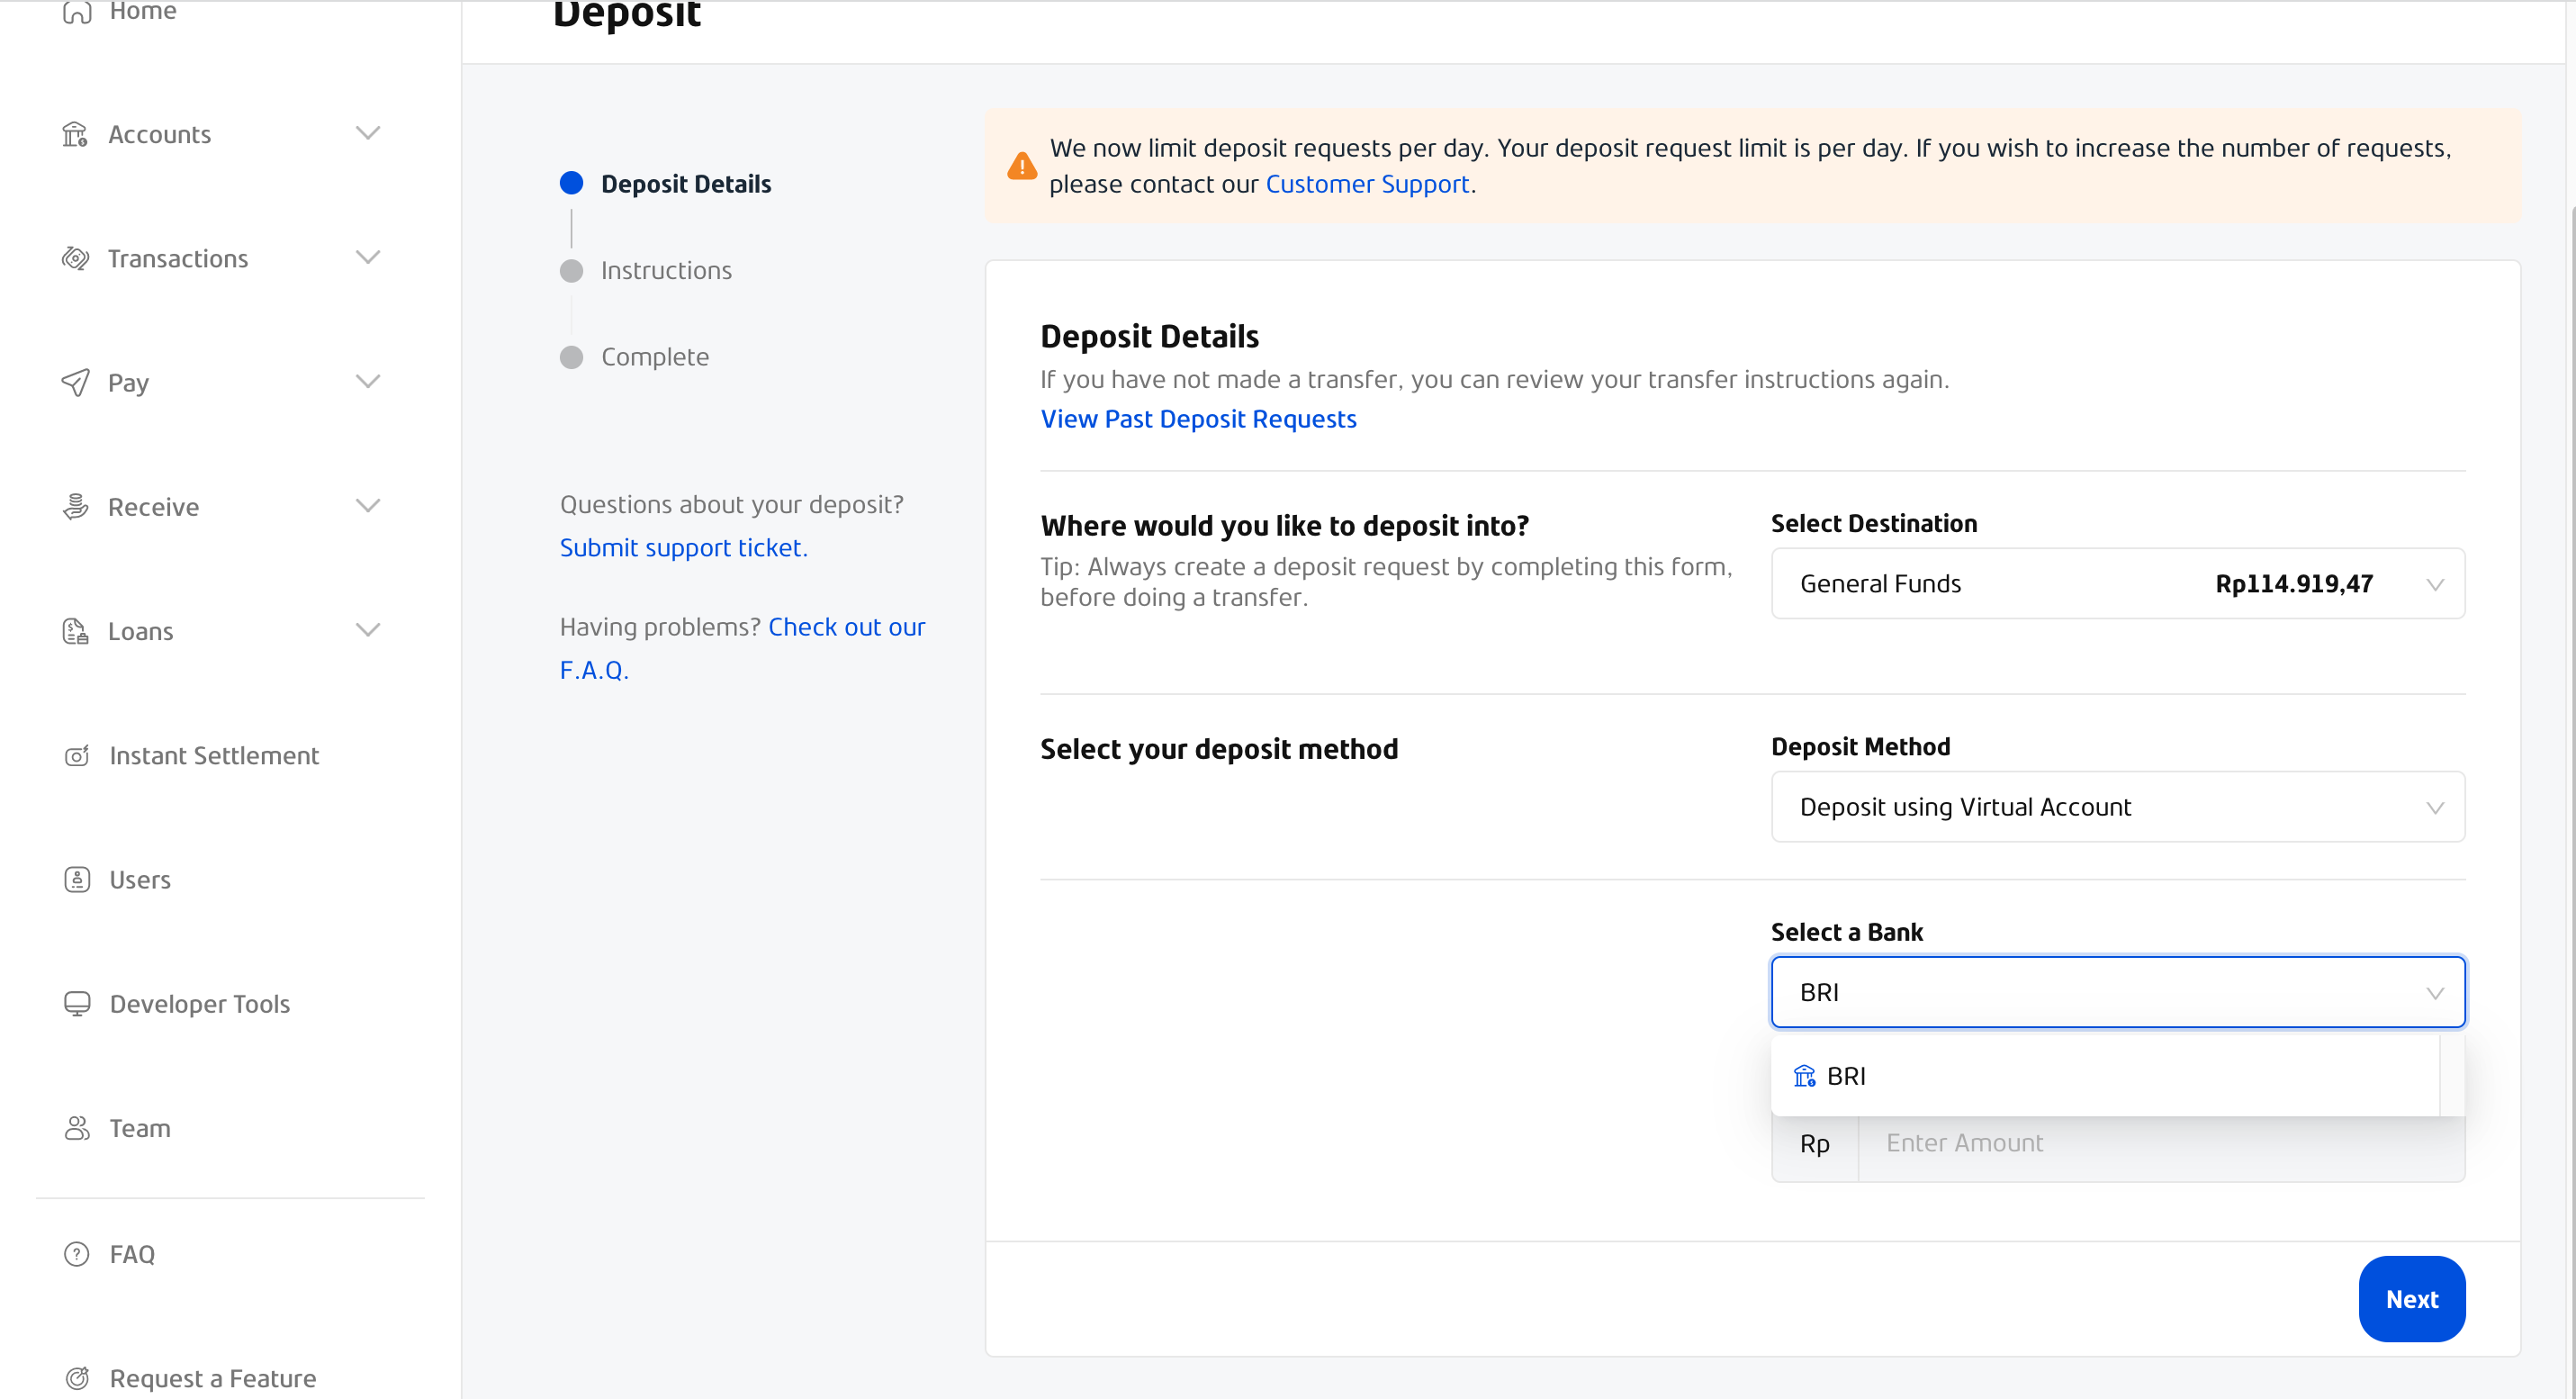Image resolution: width=2576 pixels, height=1399 pixels.
Task: Expand the Loans menu chevron
Action: coord(368,629)
